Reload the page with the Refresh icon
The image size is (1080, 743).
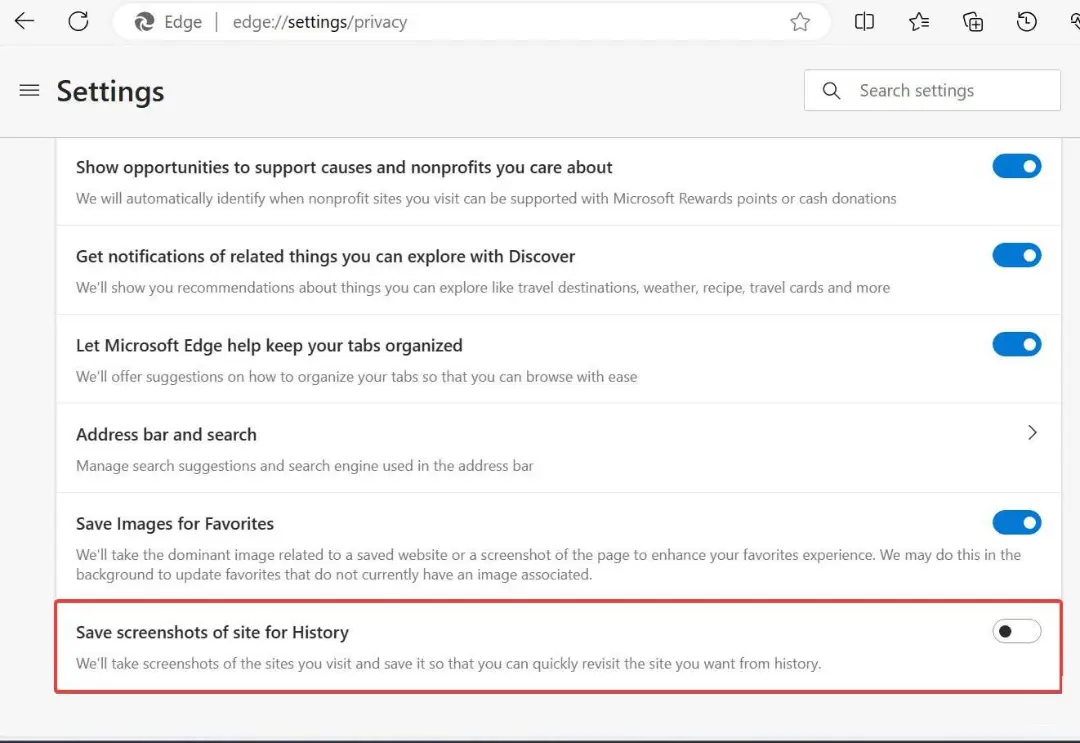tap(79, 21)
